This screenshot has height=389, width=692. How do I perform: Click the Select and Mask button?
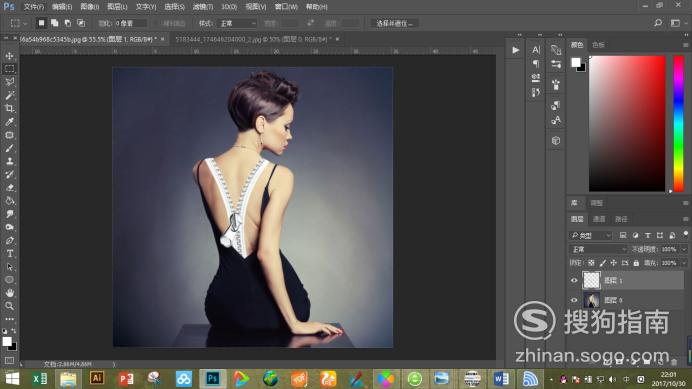click(394, 23)
